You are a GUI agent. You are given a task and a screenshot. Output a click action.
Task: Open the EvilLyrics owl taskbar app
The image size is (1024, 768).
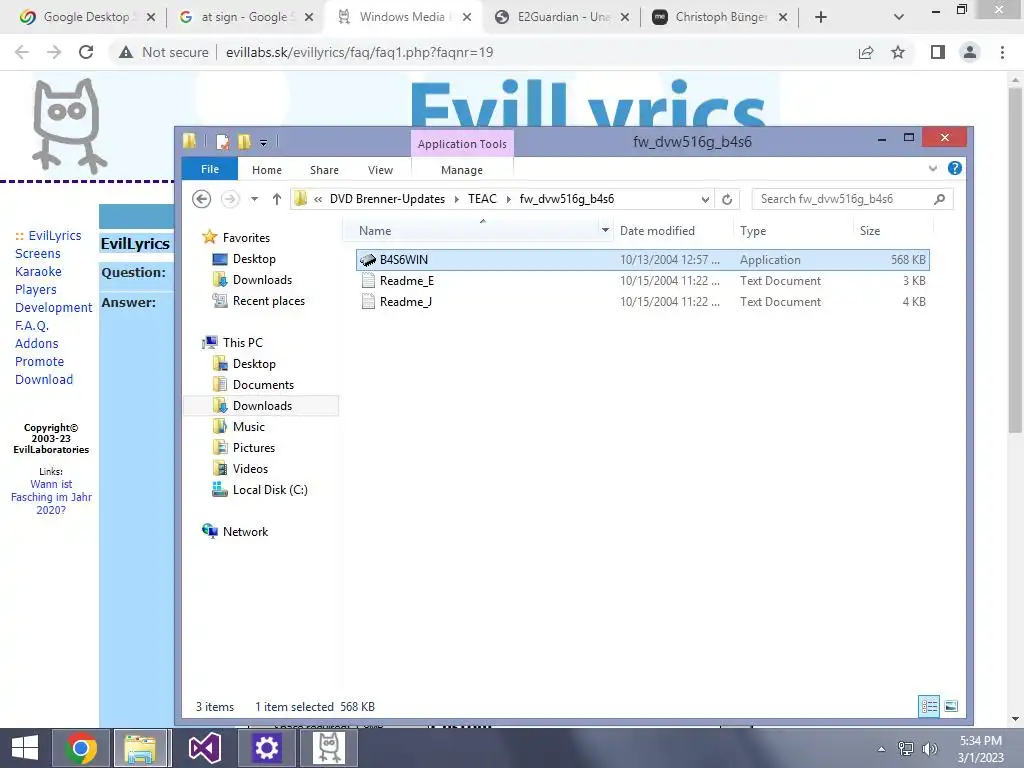(x=328, y=748)
